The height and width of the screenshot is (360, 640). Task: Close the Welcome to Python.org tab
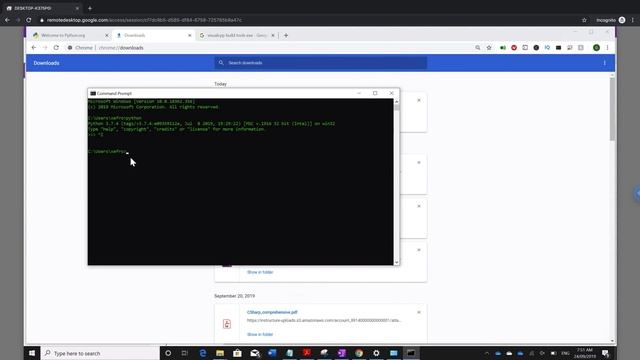(x=107, y=36)
